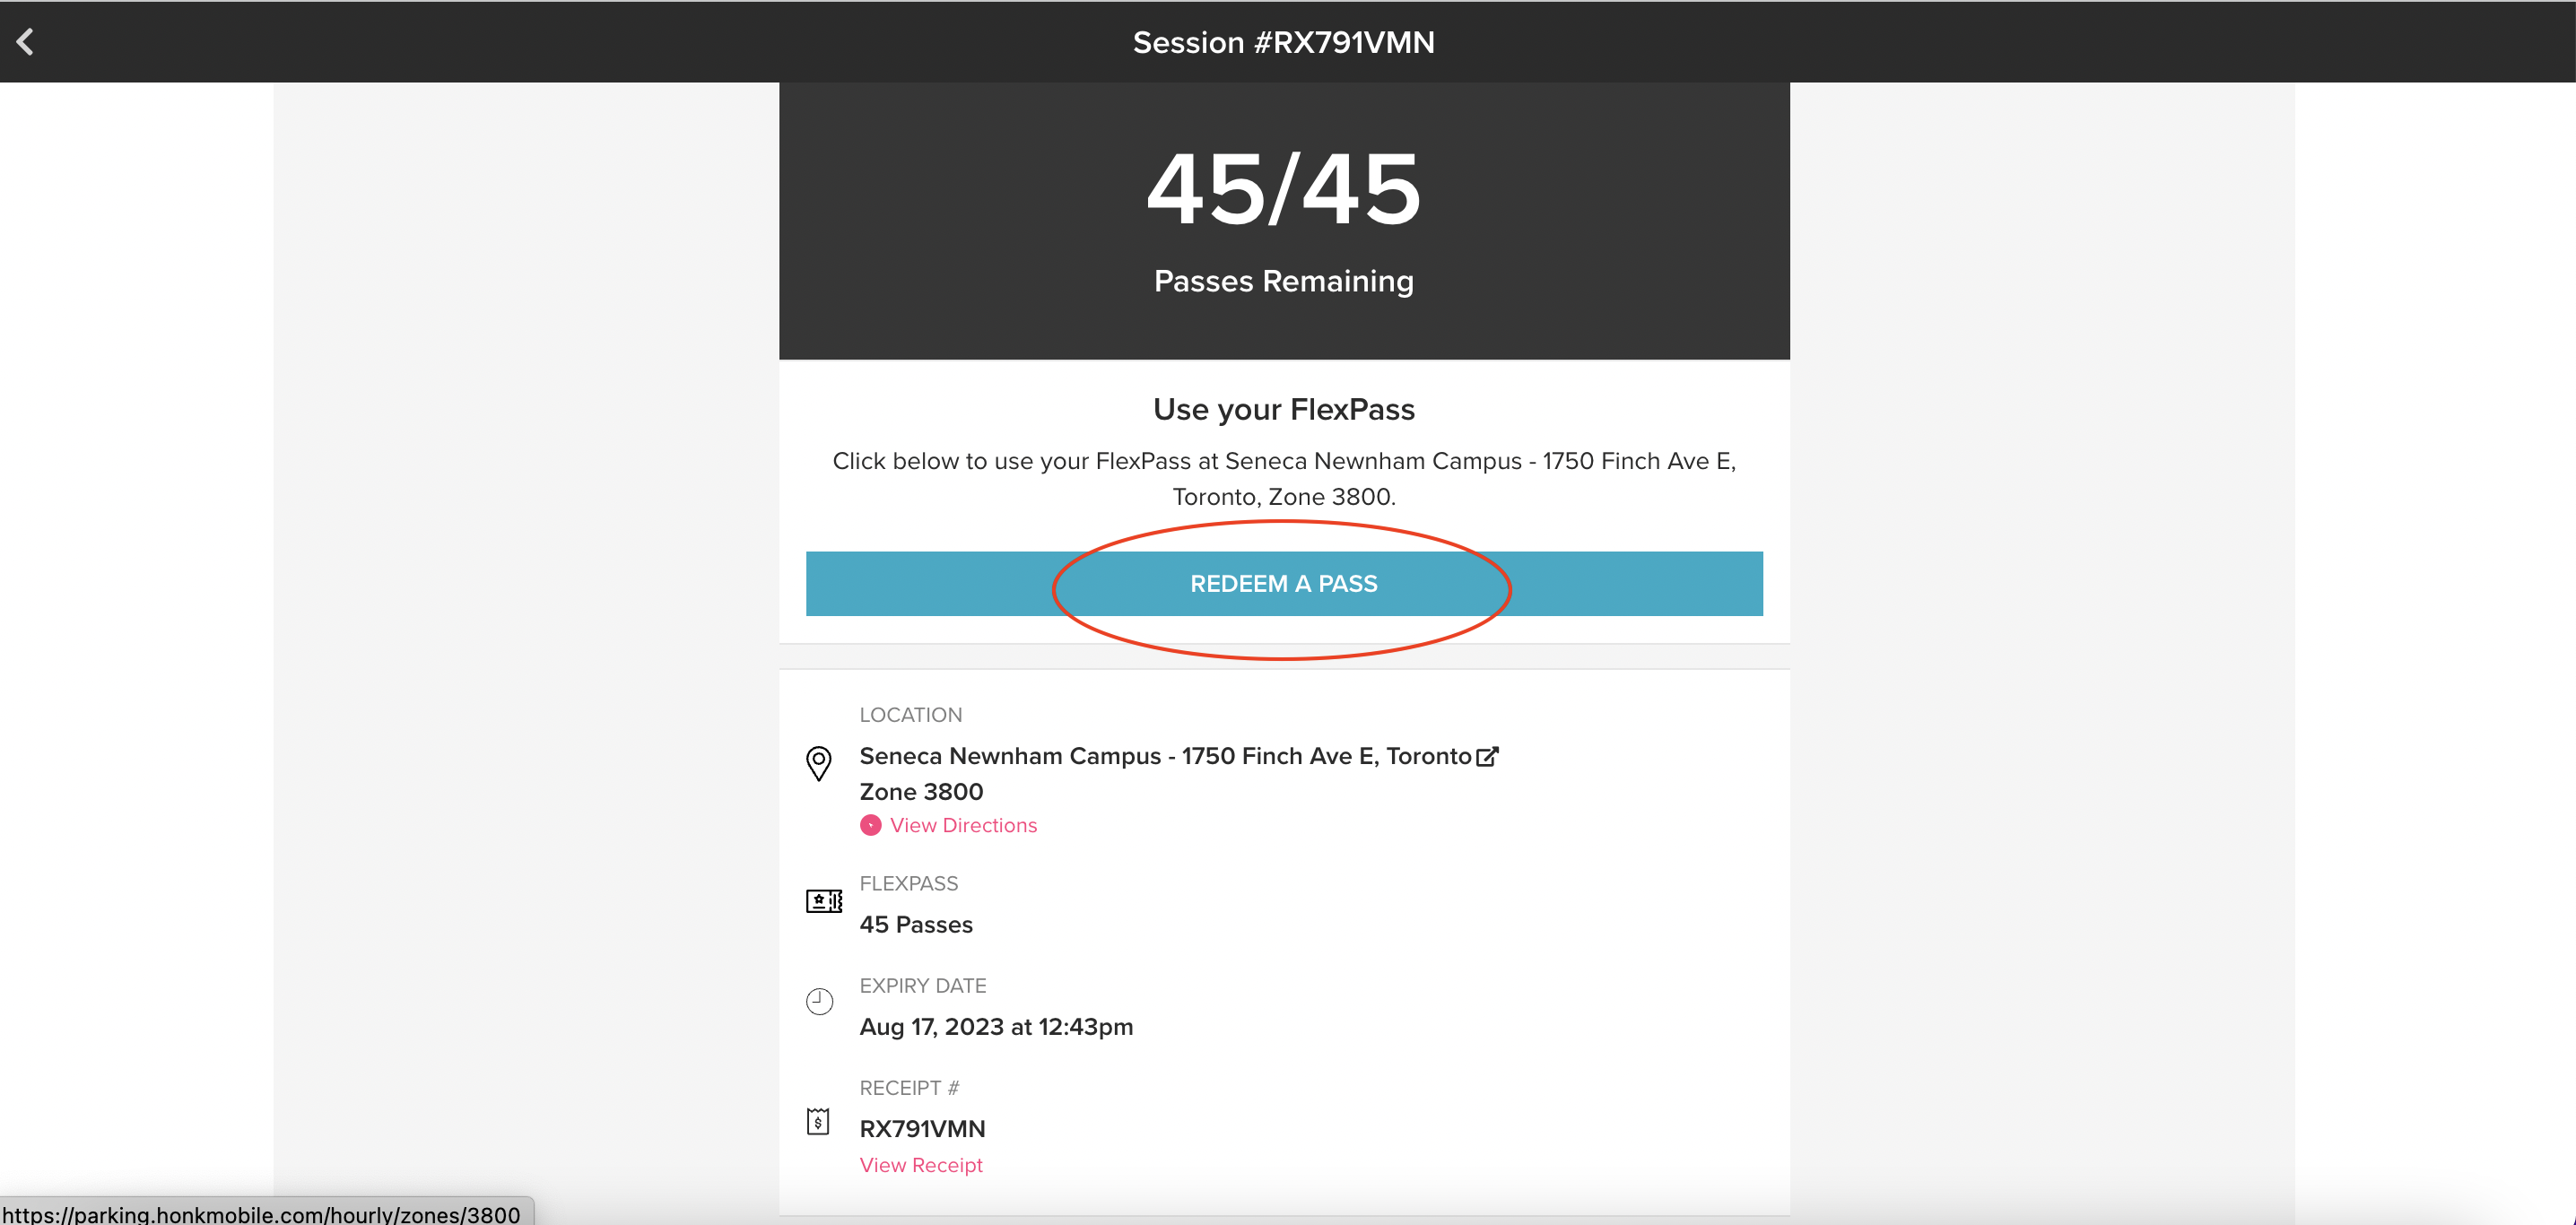The width and height of the screenshot is (2576, 1225).
Task: Open the View Directions link
Action: pos(963,825)
